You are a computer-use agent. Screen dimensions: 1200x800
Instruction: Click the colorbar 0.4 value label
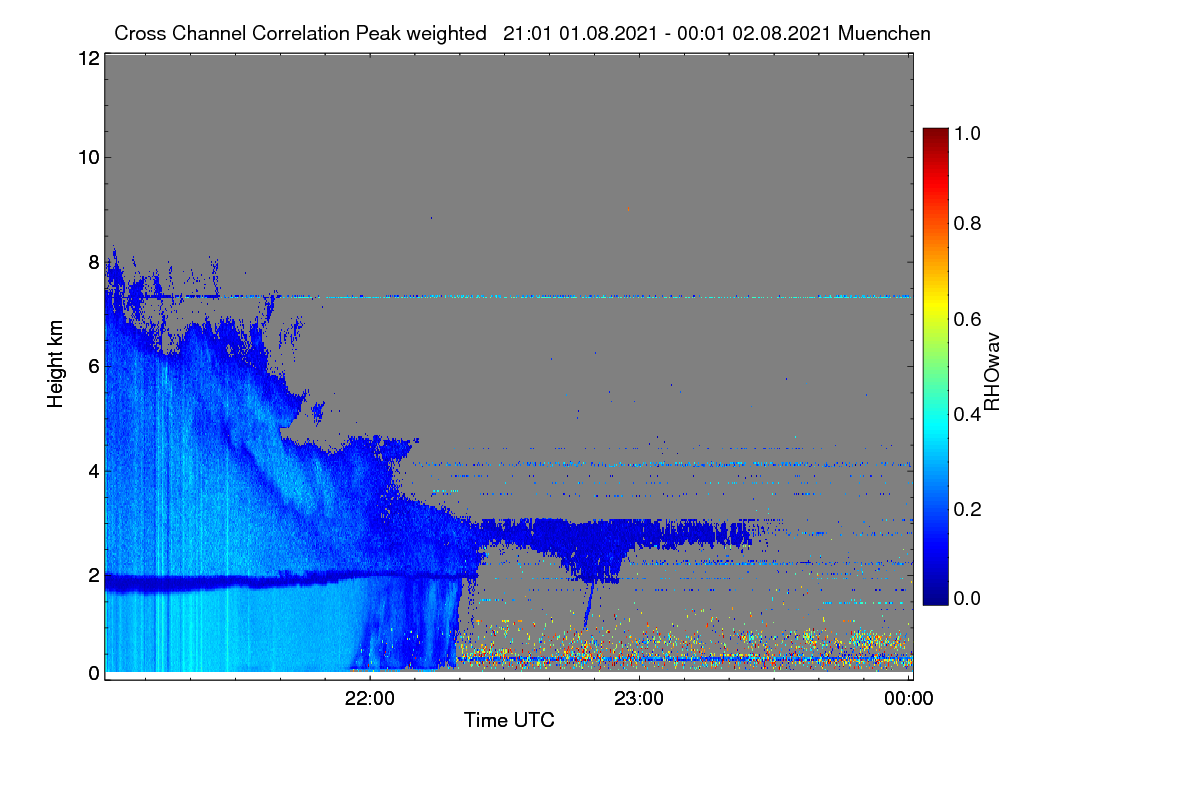[971, 414]
